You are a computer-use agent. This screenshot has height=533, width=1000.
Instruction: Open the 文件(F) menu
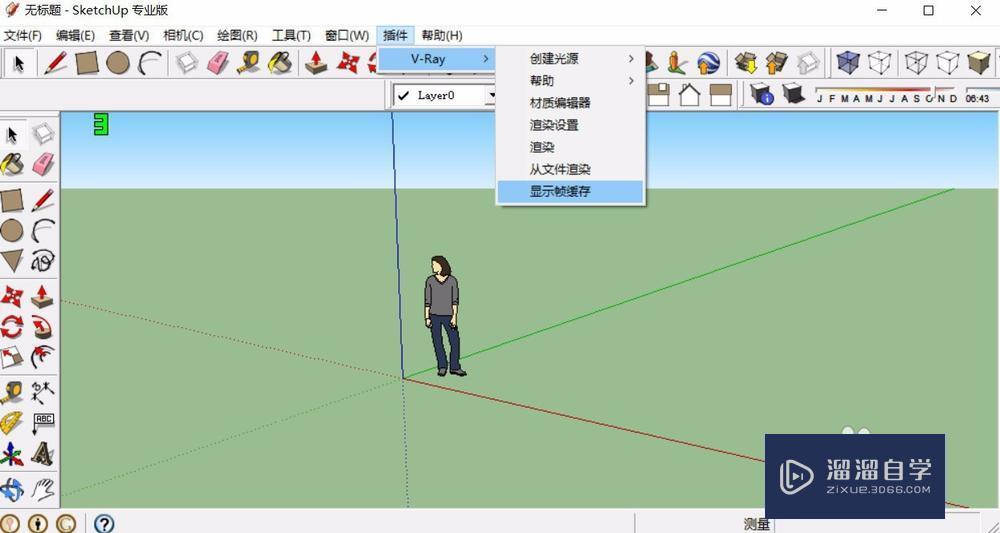click(x=23, y=36)
